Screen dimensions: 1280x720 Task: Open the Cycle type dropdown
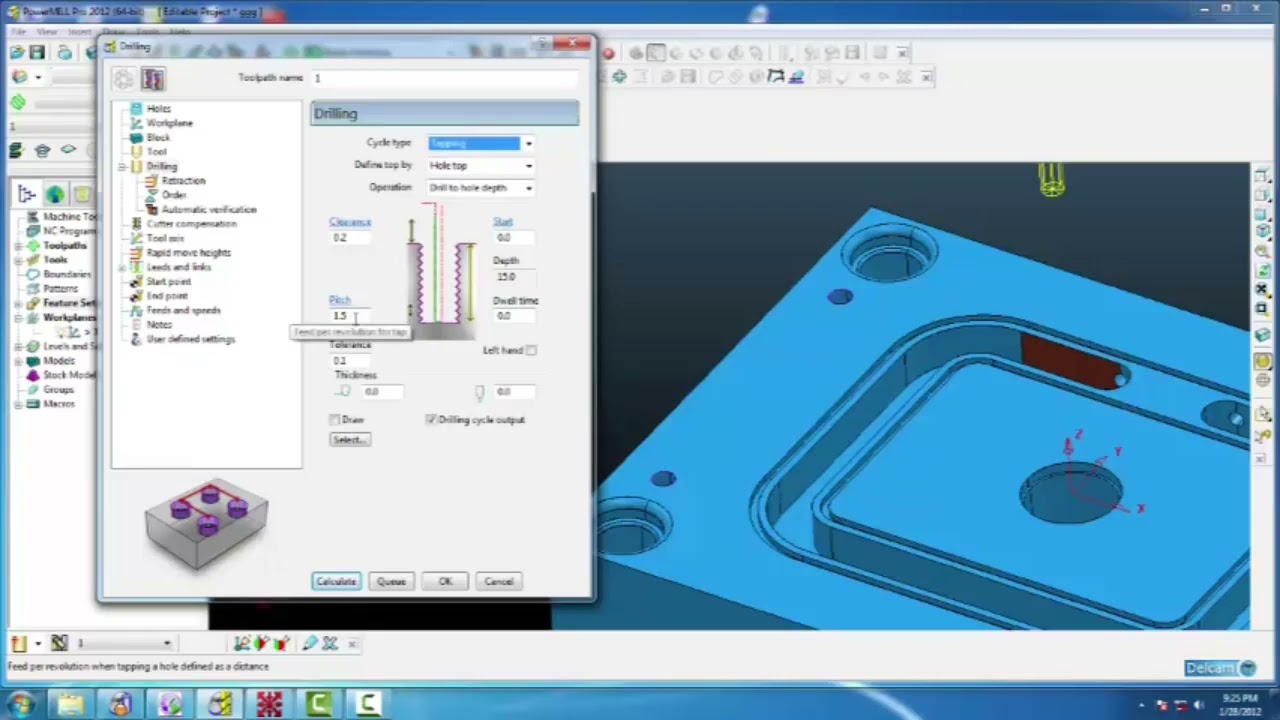(481, 143)
